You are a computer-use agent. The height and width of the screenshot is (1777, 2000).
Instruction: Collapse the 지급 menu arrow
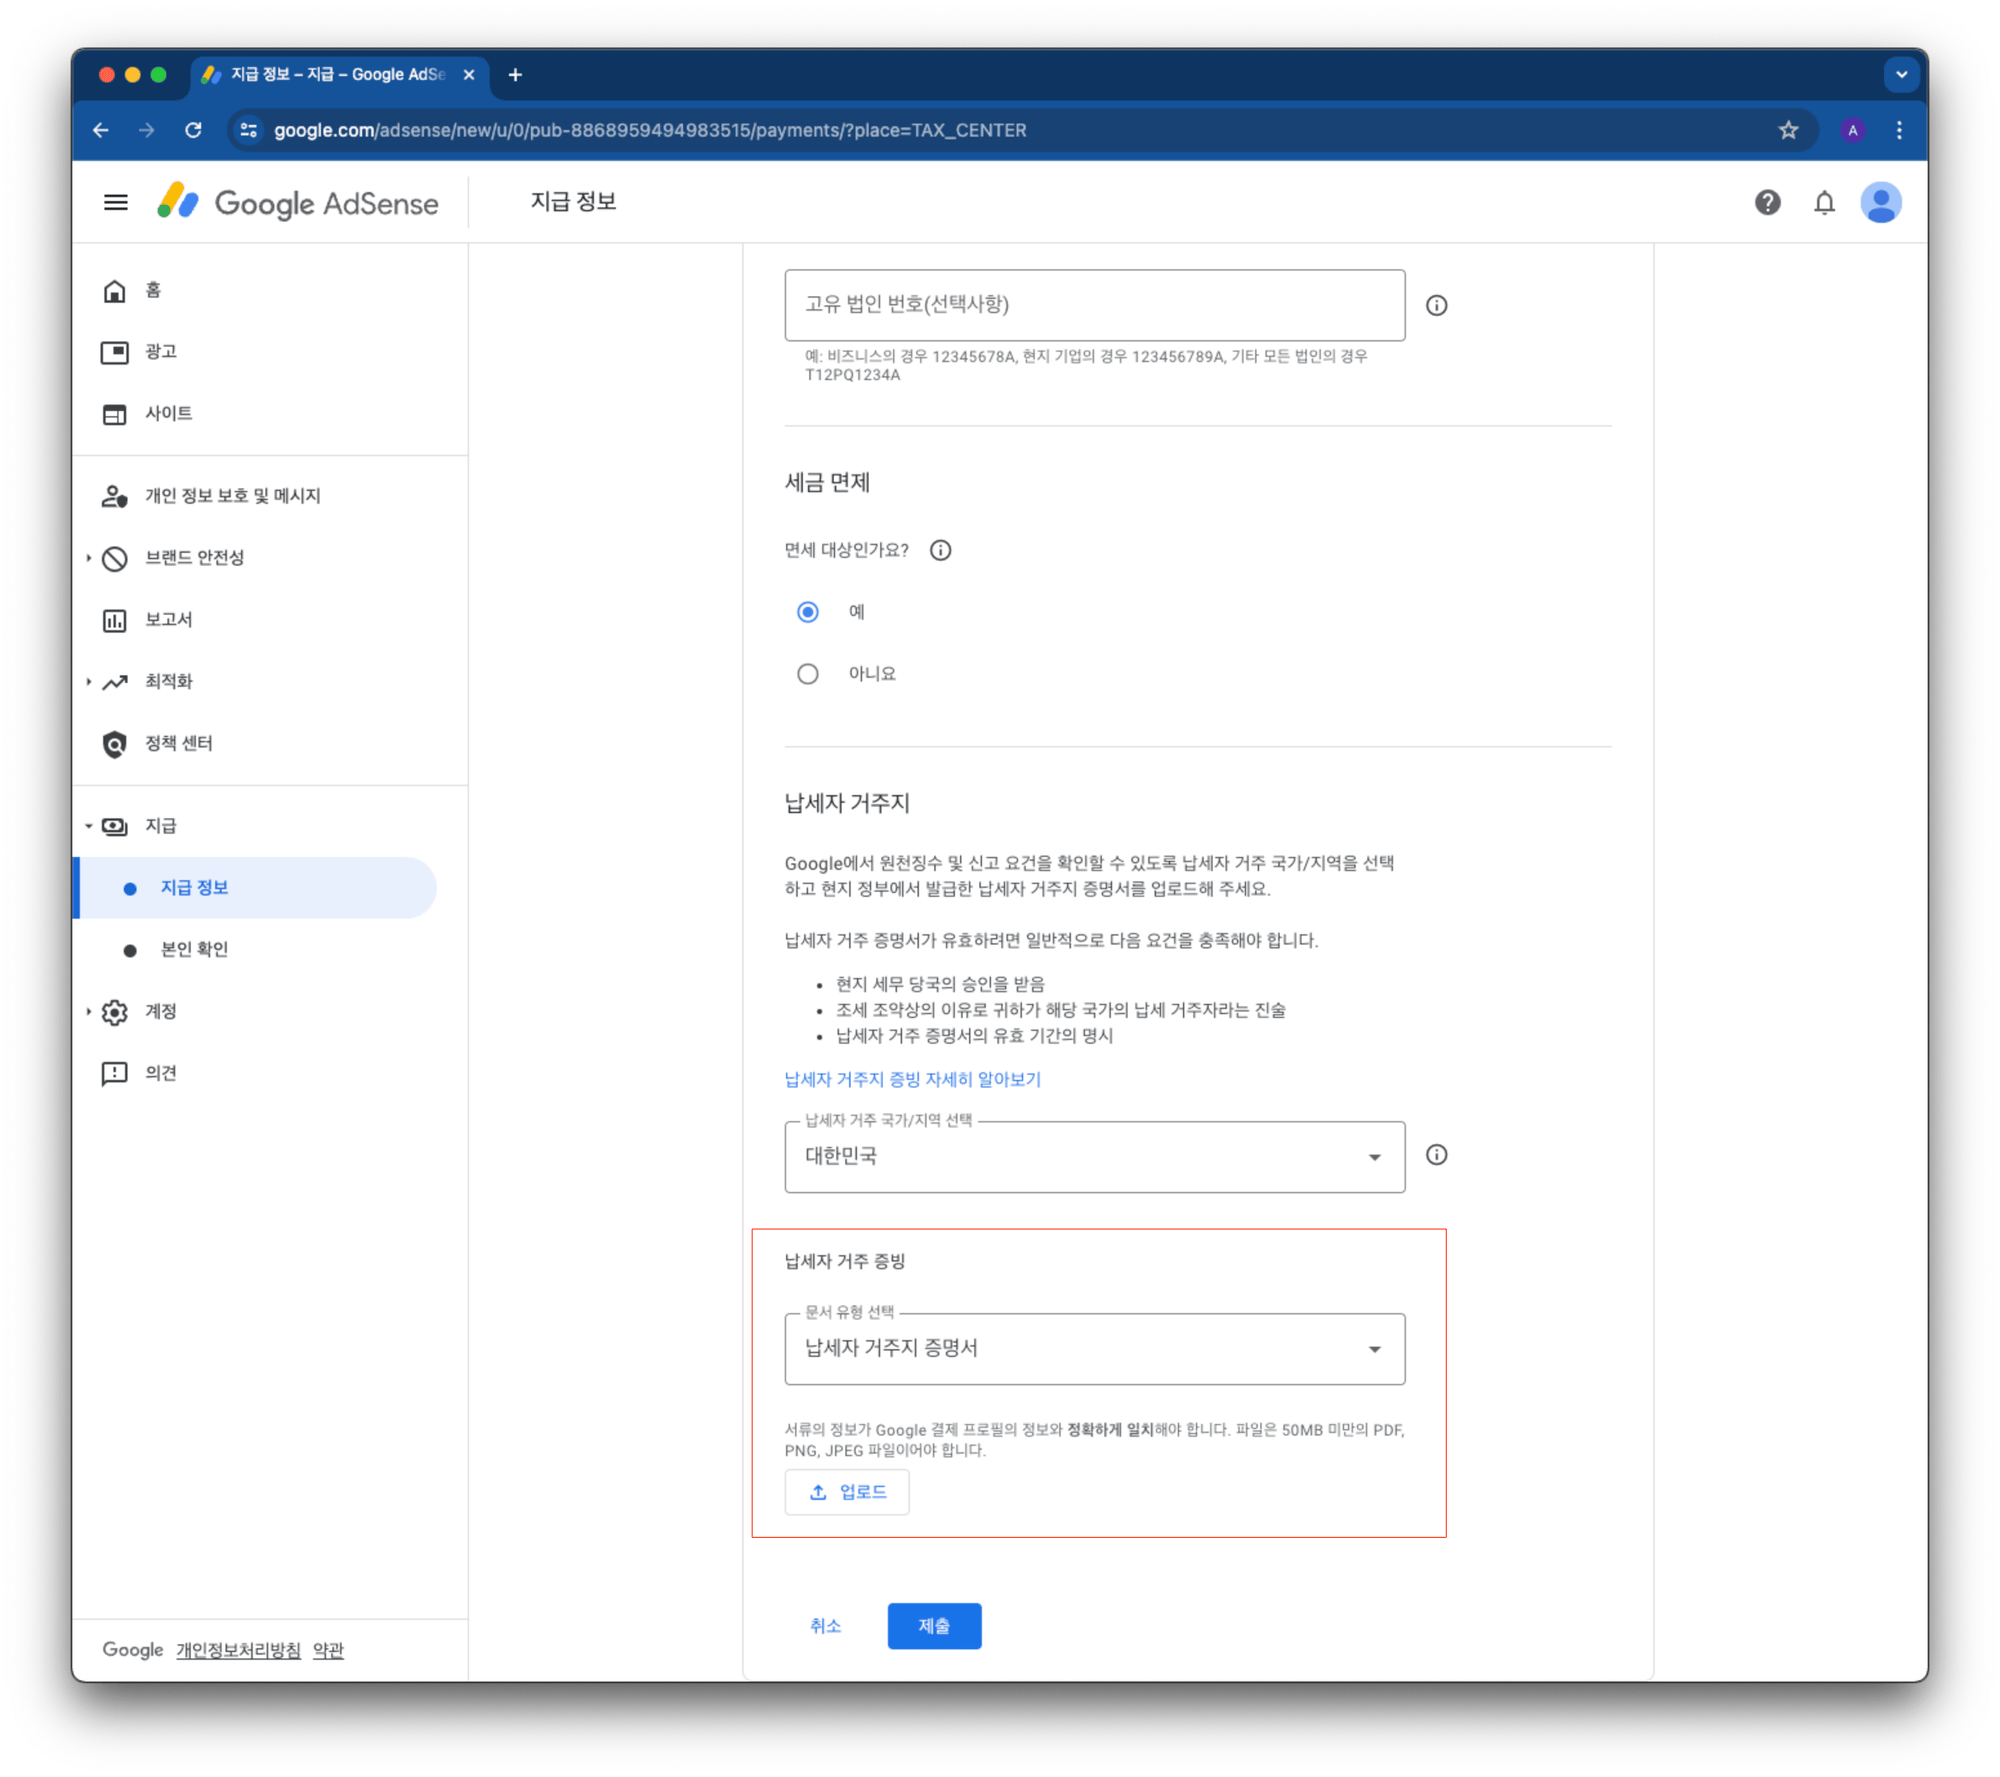(x=89, y=826)
